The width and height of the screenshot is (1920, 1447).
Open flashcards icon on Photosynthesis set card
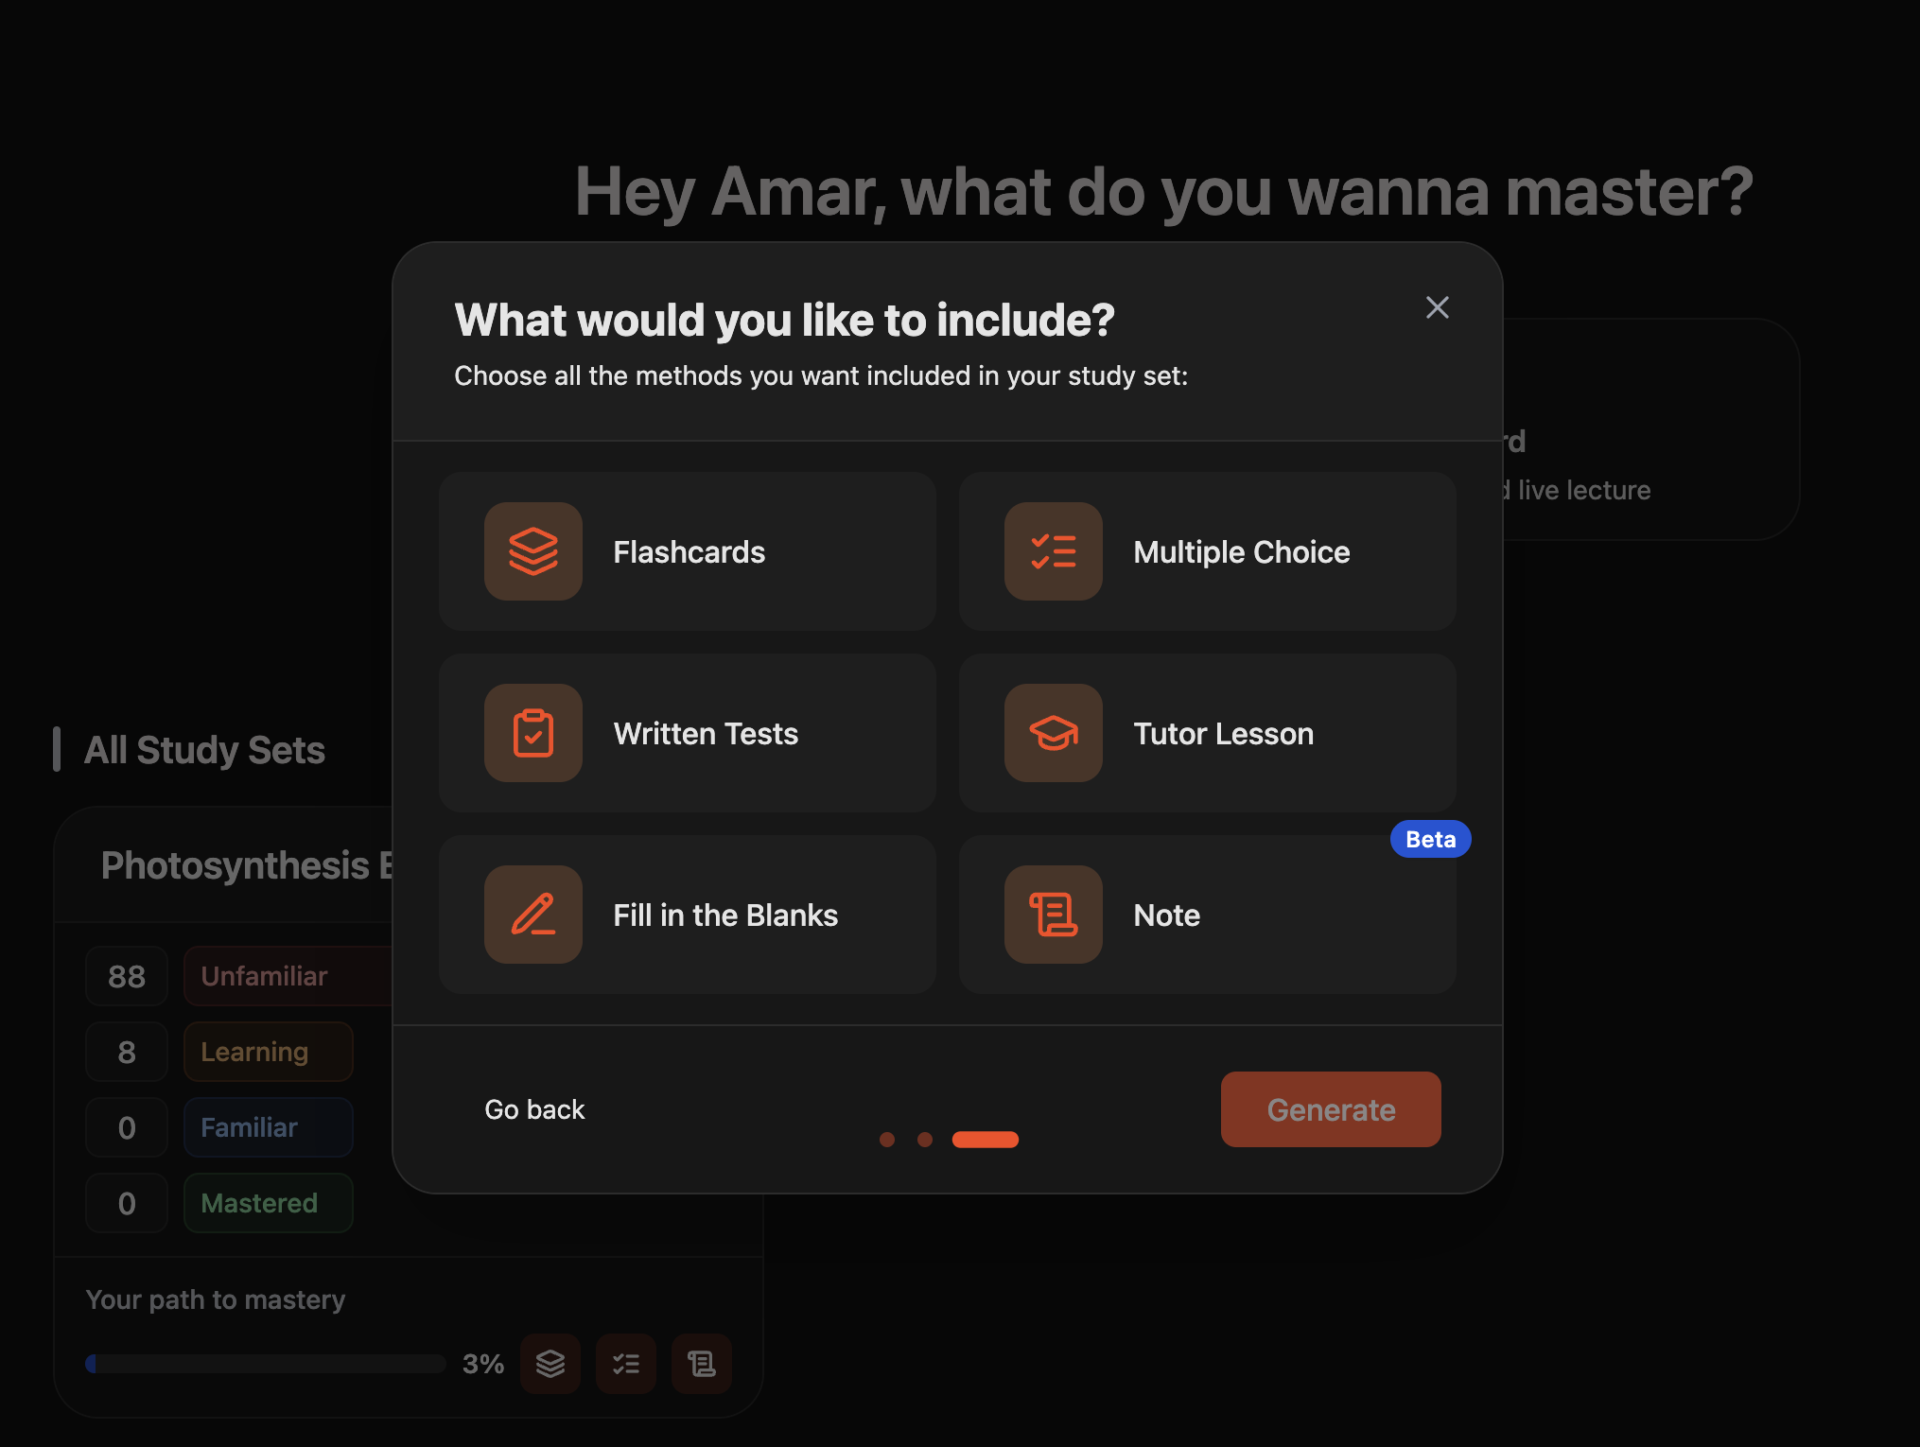(x=550, y=1363)
